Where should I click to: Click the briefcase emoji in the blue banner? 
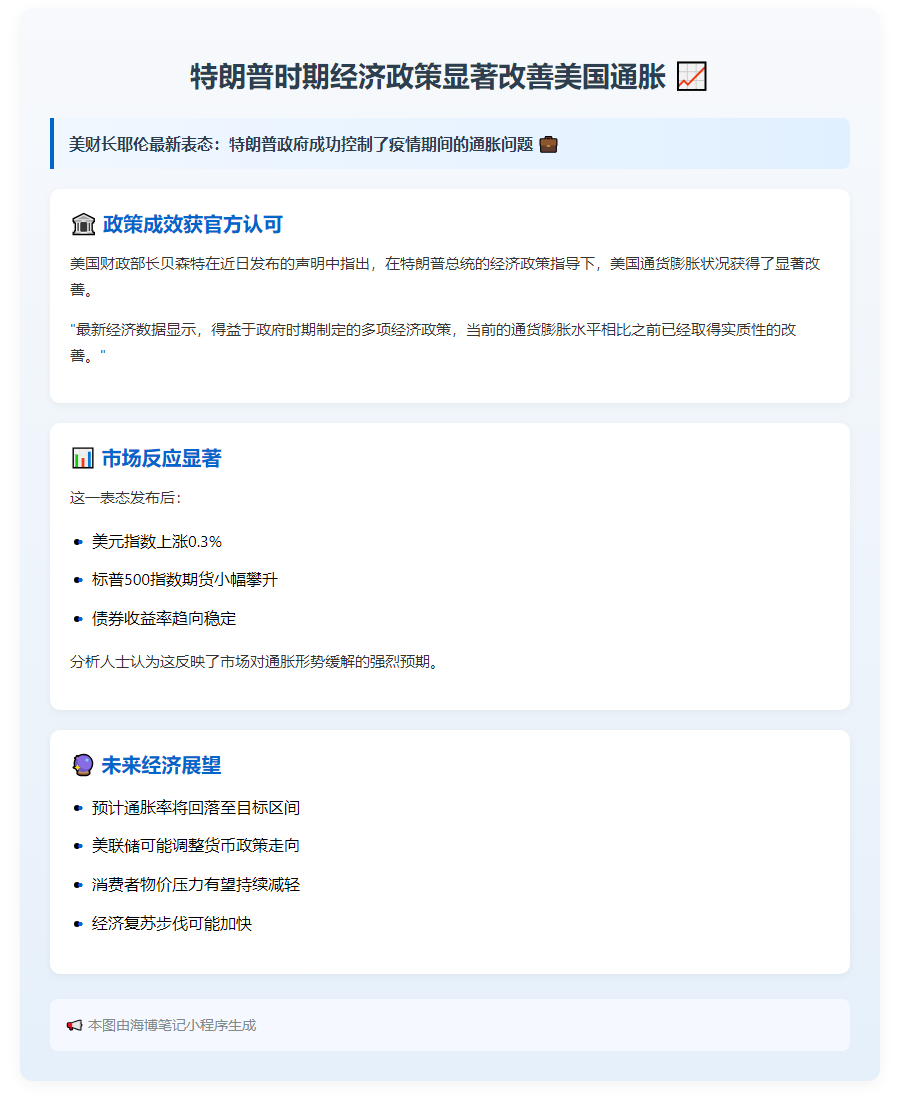[549, 145]
